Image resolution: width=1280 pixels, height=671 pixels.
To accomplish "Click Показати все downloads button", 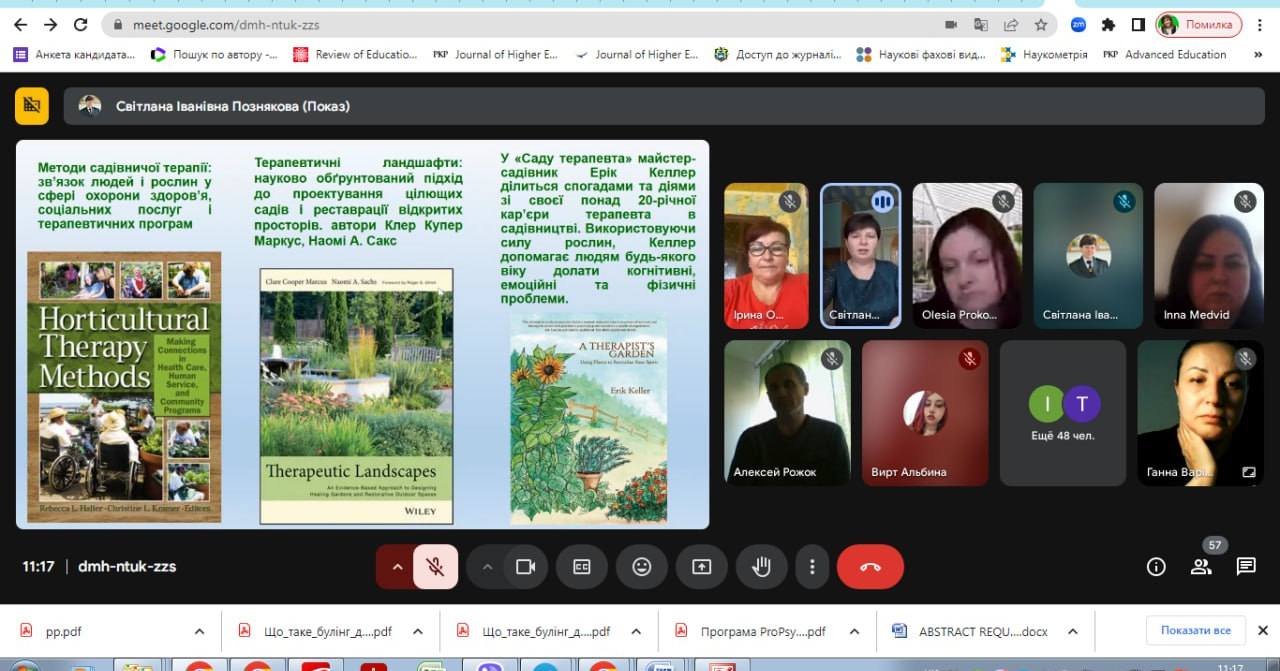I will click(1195, 631).
